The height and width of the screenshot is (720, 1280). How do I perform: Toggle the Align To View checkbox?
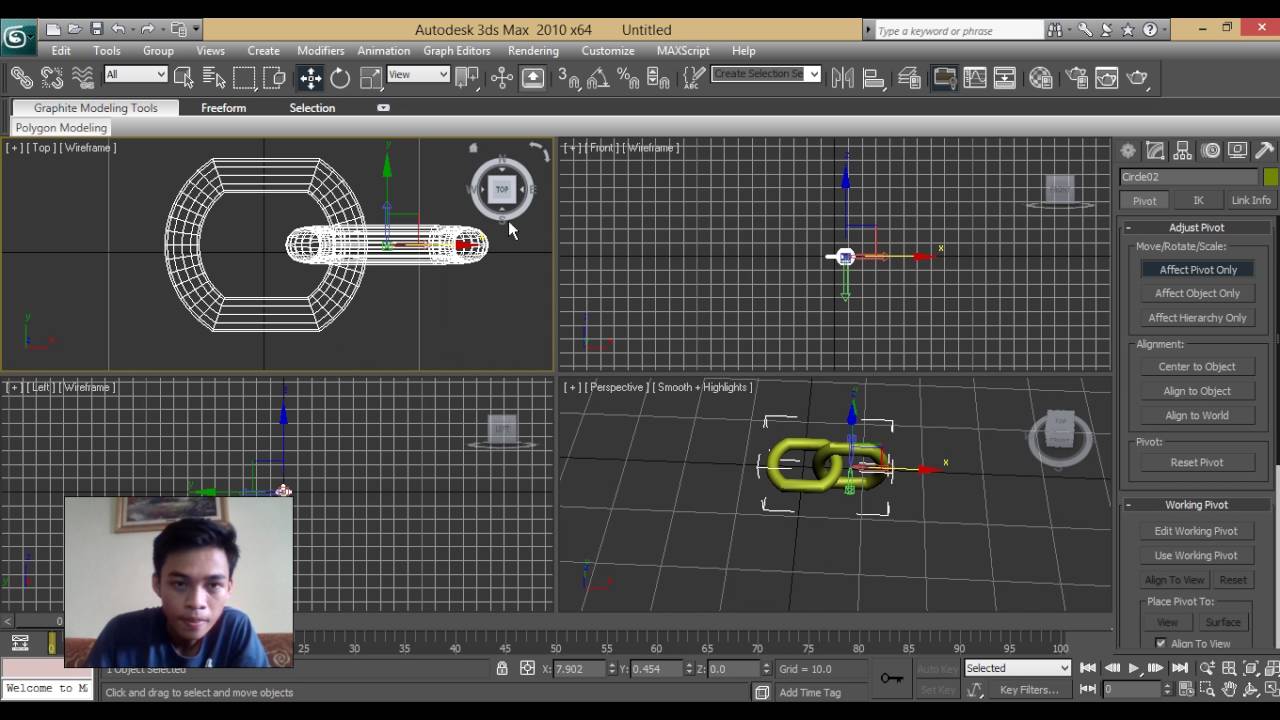click(x=1161, y=644)
